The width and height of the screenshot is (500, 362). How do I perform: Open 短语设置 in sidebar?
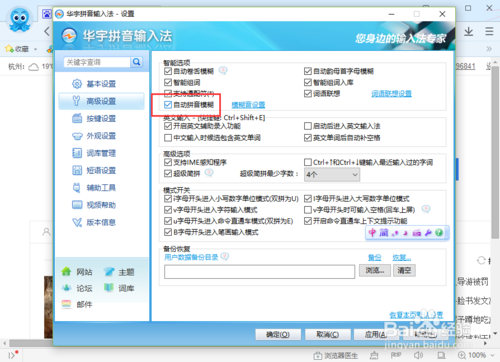pos(101,170)
